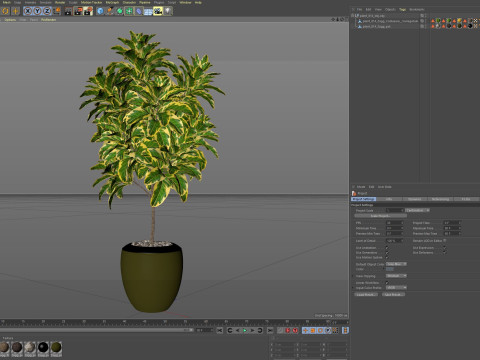Toggle position keyframe recording icon

(x=305, y=330)
